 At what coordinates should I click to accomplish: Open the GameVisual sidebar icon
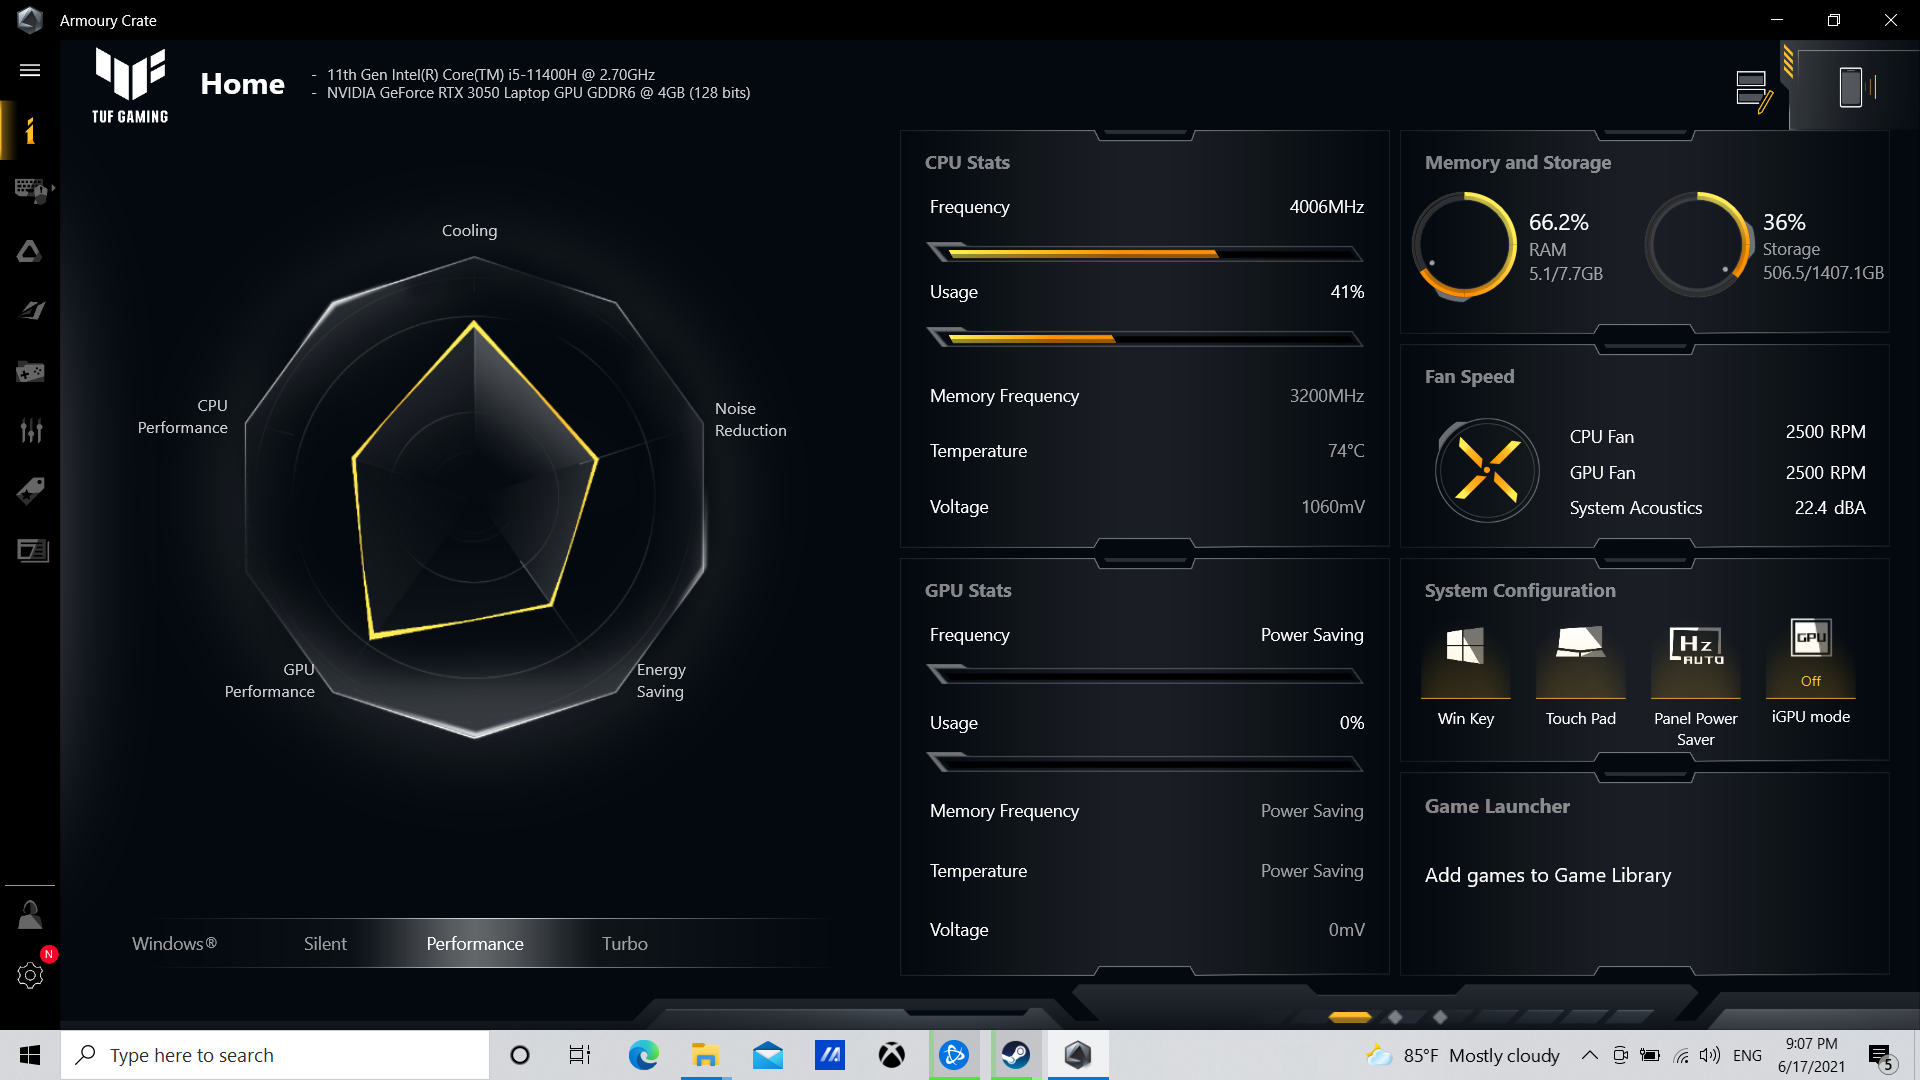click(x=31, y=311)
